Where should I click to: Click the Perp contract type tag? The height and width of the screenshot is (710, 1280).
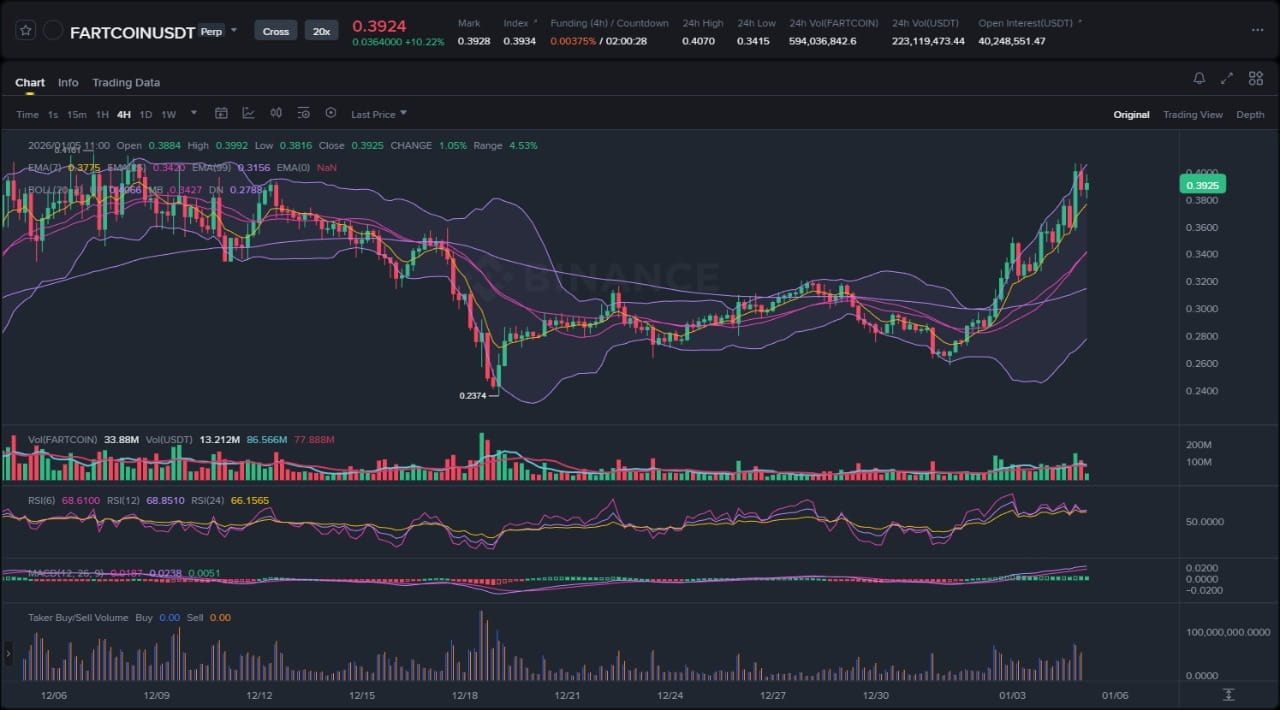coord(211,31)
